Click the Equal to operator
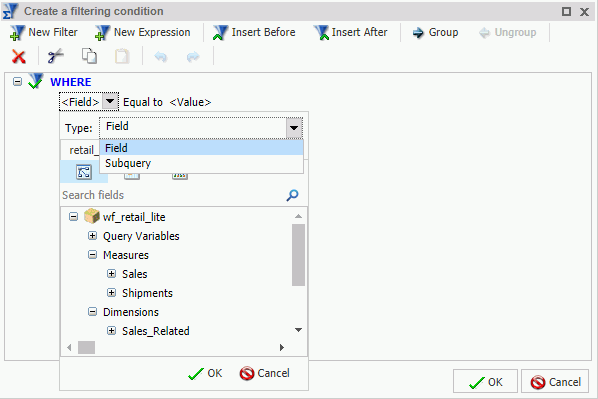Screen dimensions: 598x399 [x=143, y=102]
